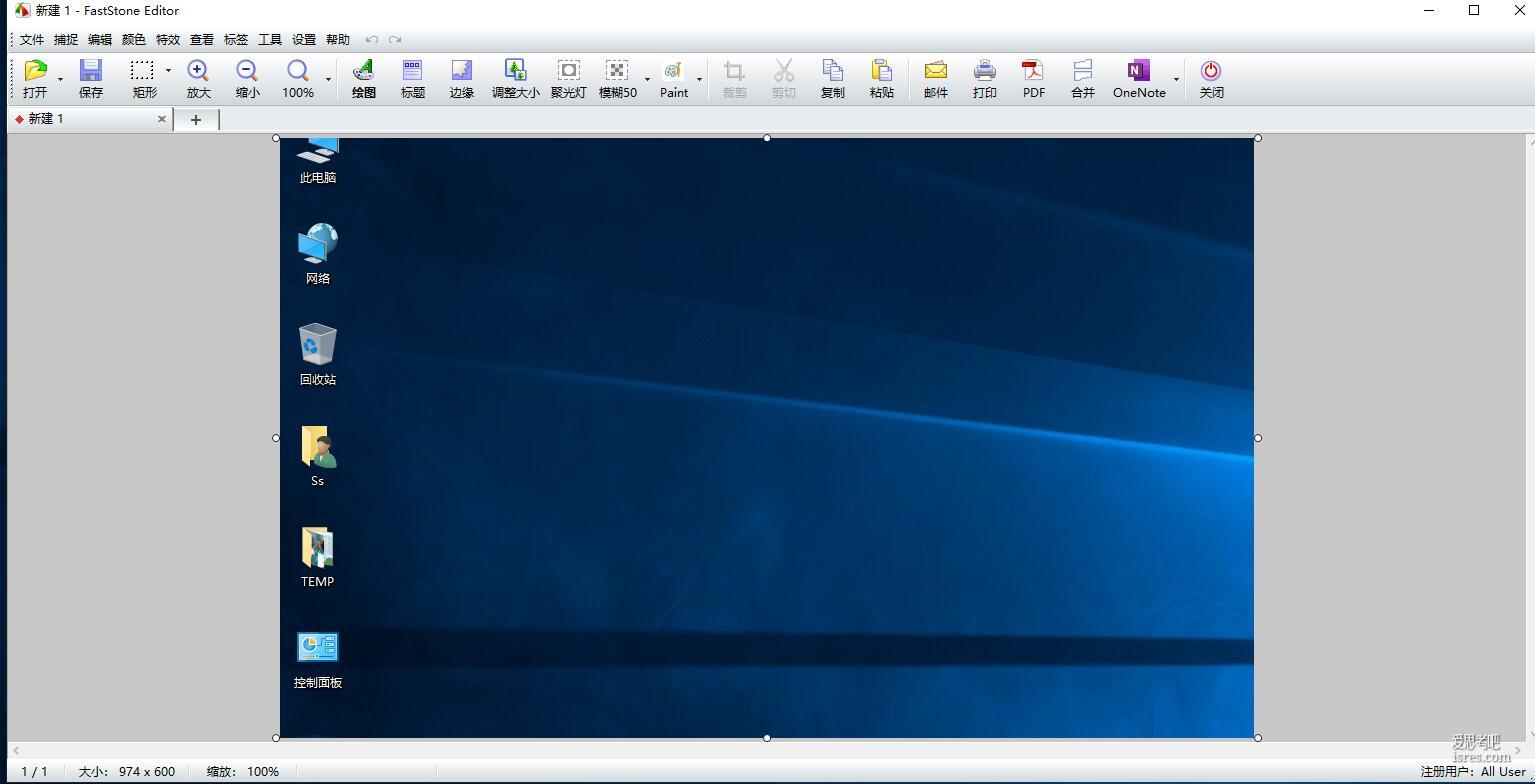Send image to Paint
Viewport: 1535px width, 784px height.
coord(673,71)
